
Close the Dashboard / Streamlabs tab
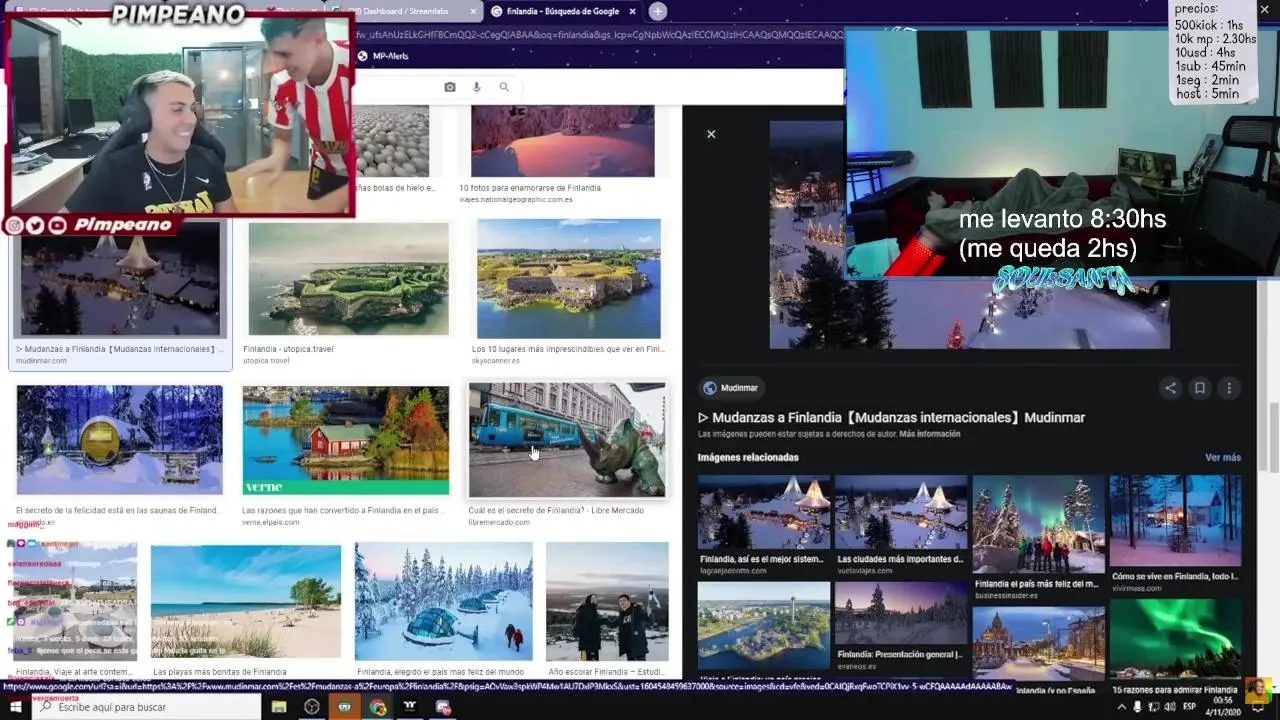[474, 11]
